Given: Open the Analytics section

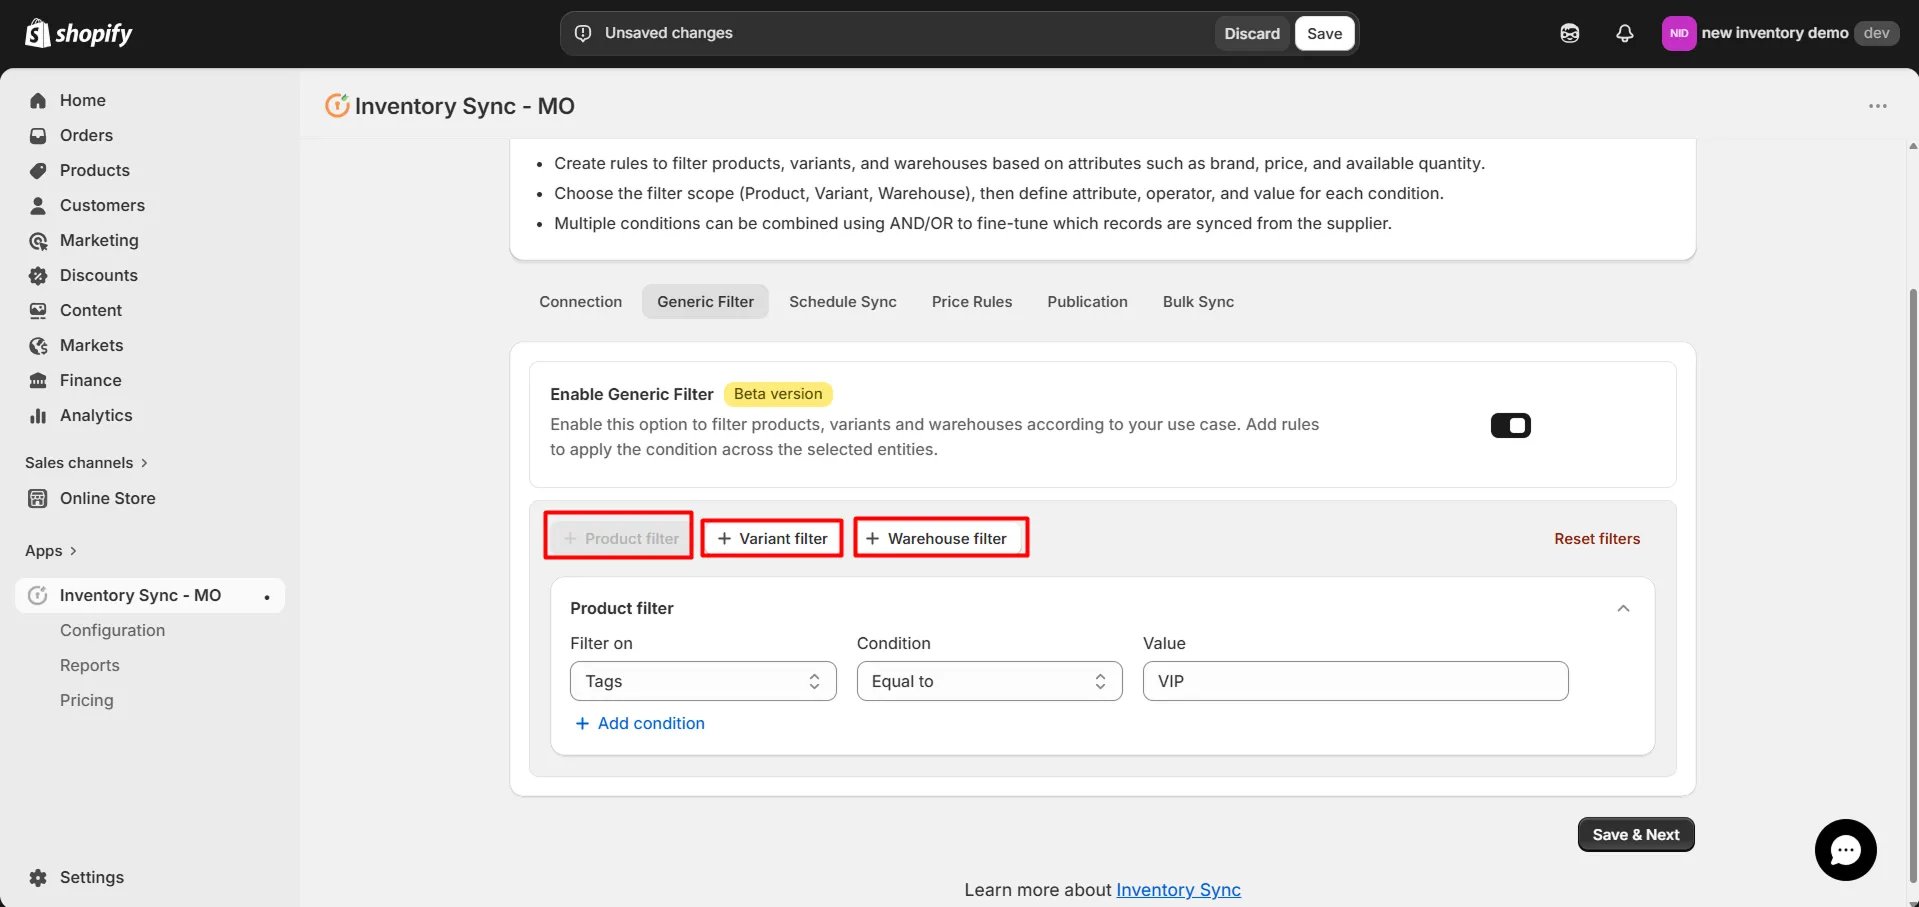Looking at the screenshot, I should point(95,415).
